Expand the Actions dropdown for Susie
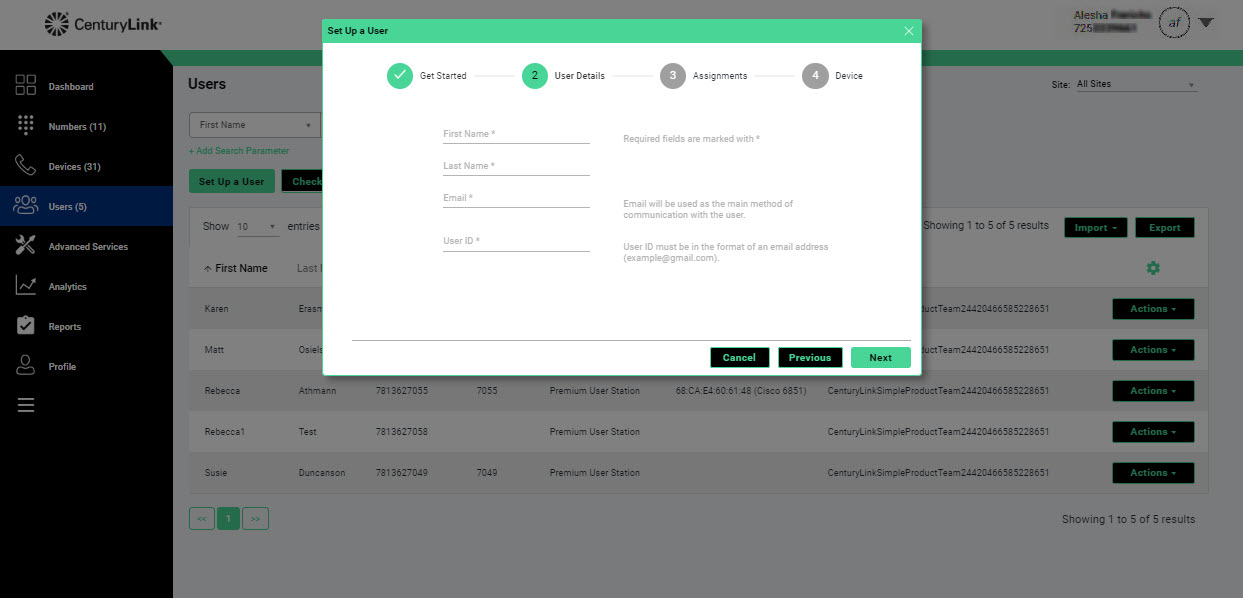The height and width of the screenshot is (598, 1243). pyautogui.click(x=1153, y=473)
